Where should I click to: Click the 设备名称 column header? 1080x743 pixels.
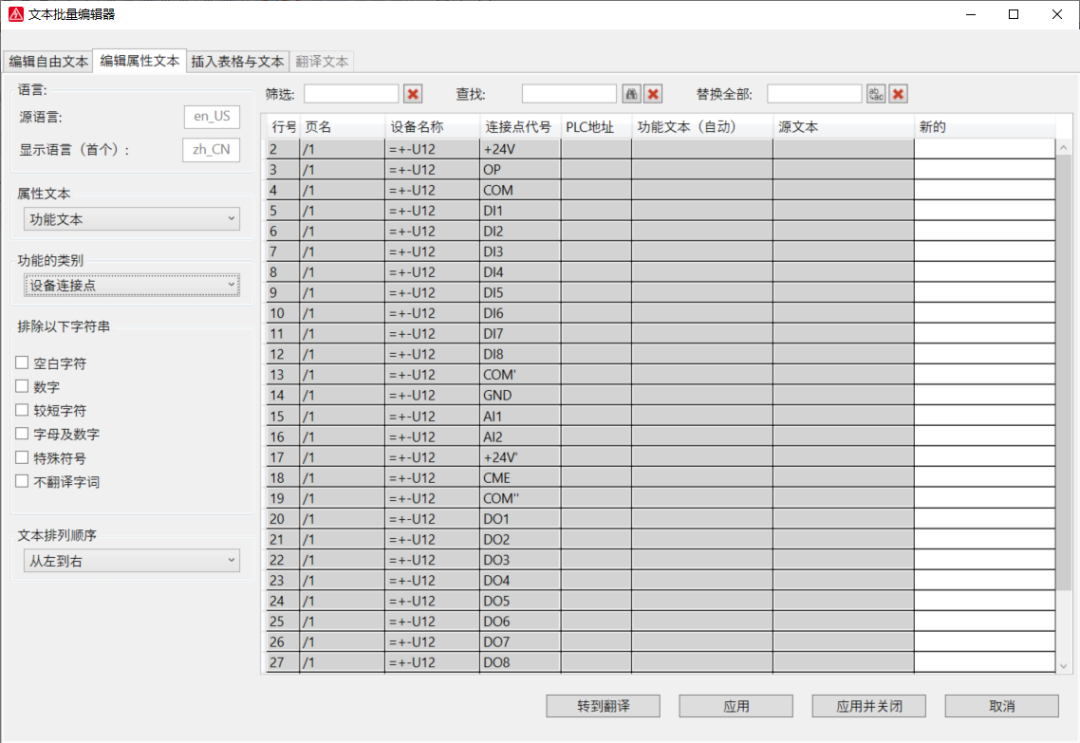point(432,127)
